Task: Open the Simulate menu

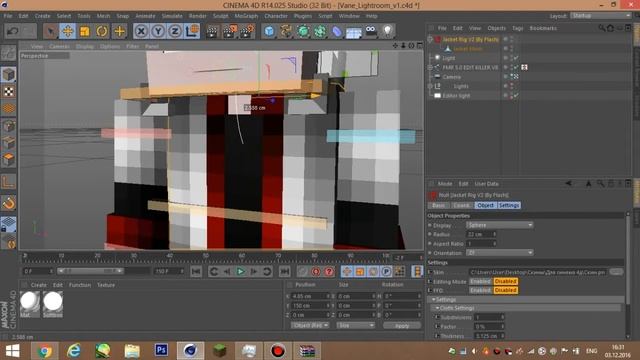Action: coord(172,16)
